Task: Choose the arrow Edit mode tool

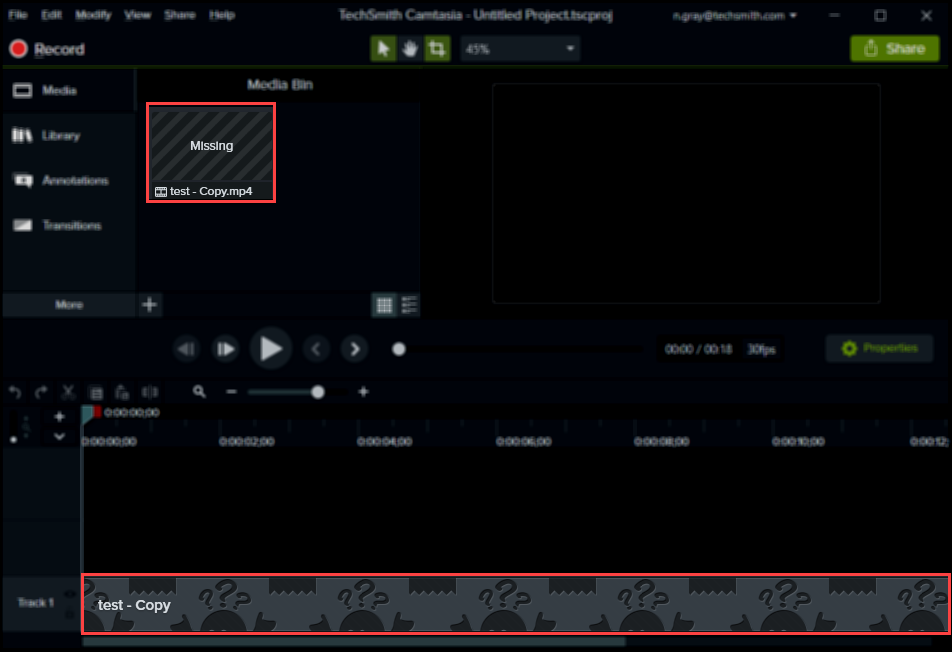Action: pos(384,49)
